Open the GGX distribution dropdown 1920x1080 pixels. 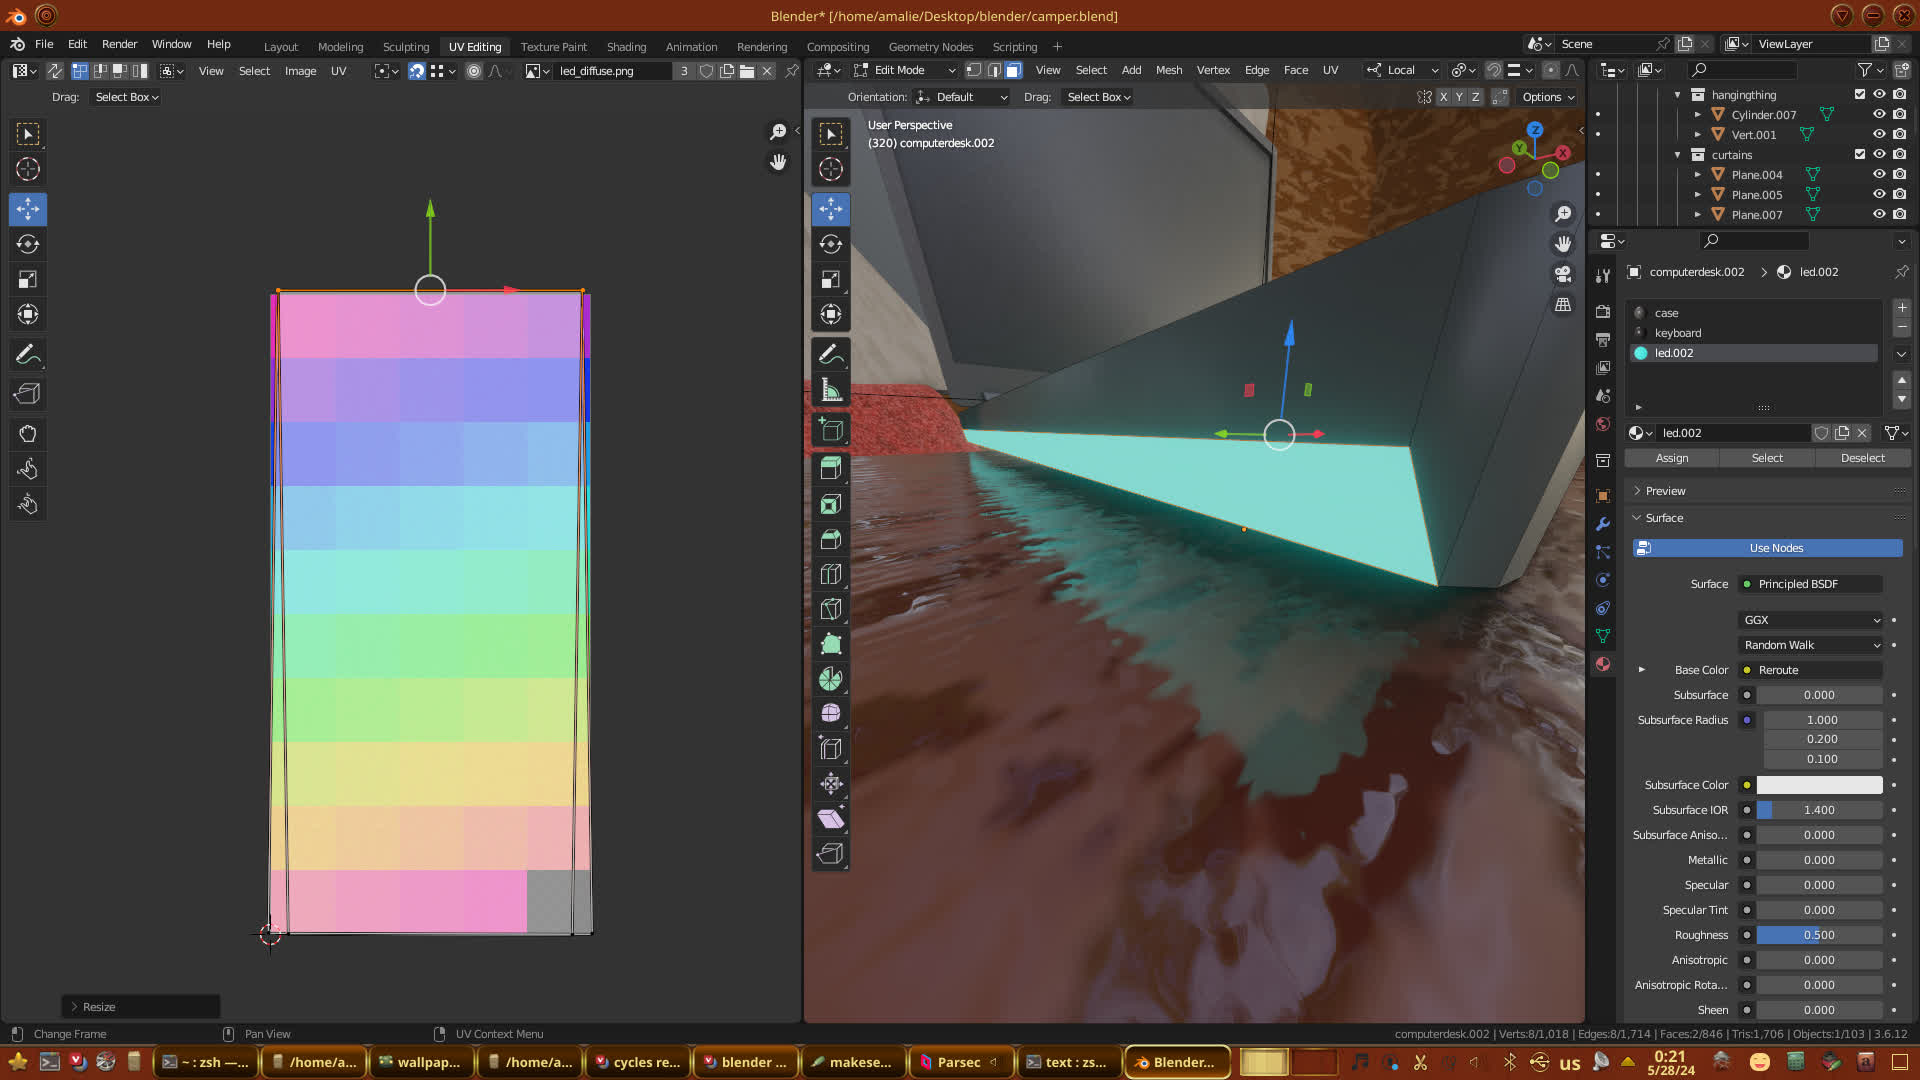[1811, 620]
